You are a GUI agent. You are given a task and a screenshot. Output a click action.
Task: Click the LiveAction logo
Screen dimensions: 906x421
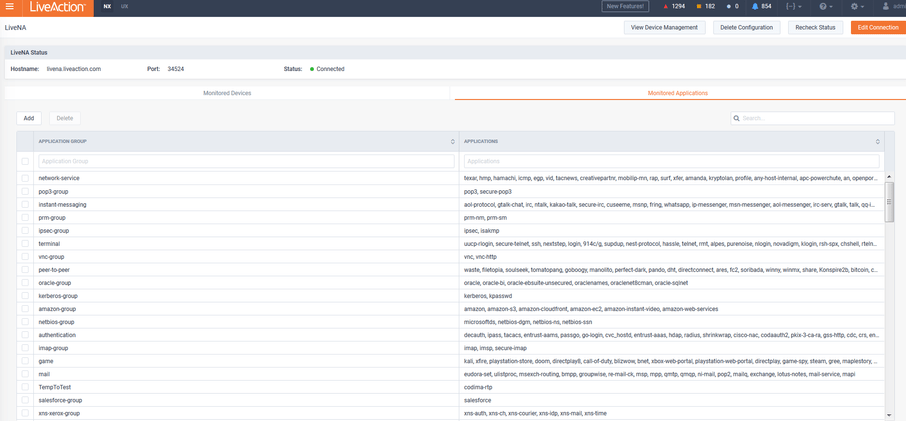click(57, 7)
